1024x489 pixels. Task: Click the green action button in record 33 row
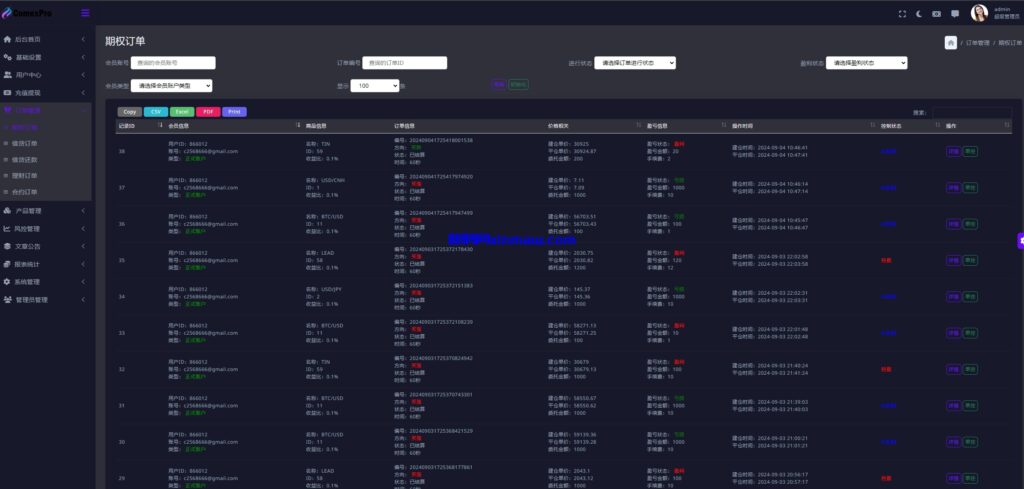970,333
